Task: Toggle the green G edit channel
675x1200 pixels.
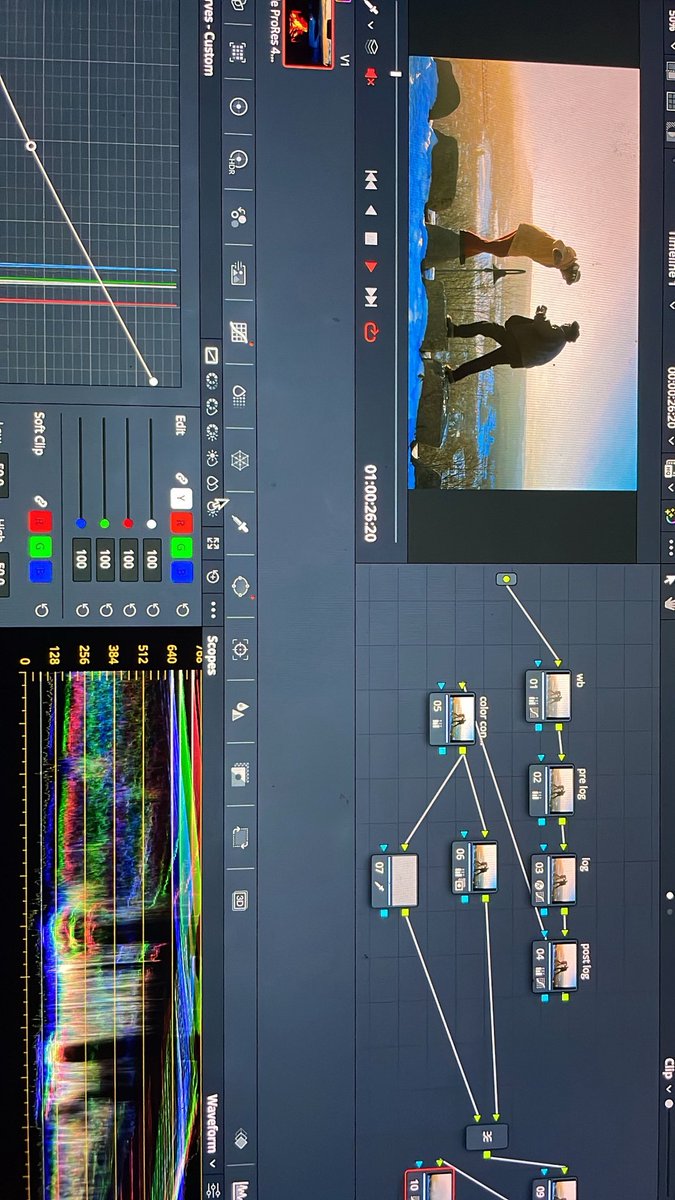Action: pos(181,548)
